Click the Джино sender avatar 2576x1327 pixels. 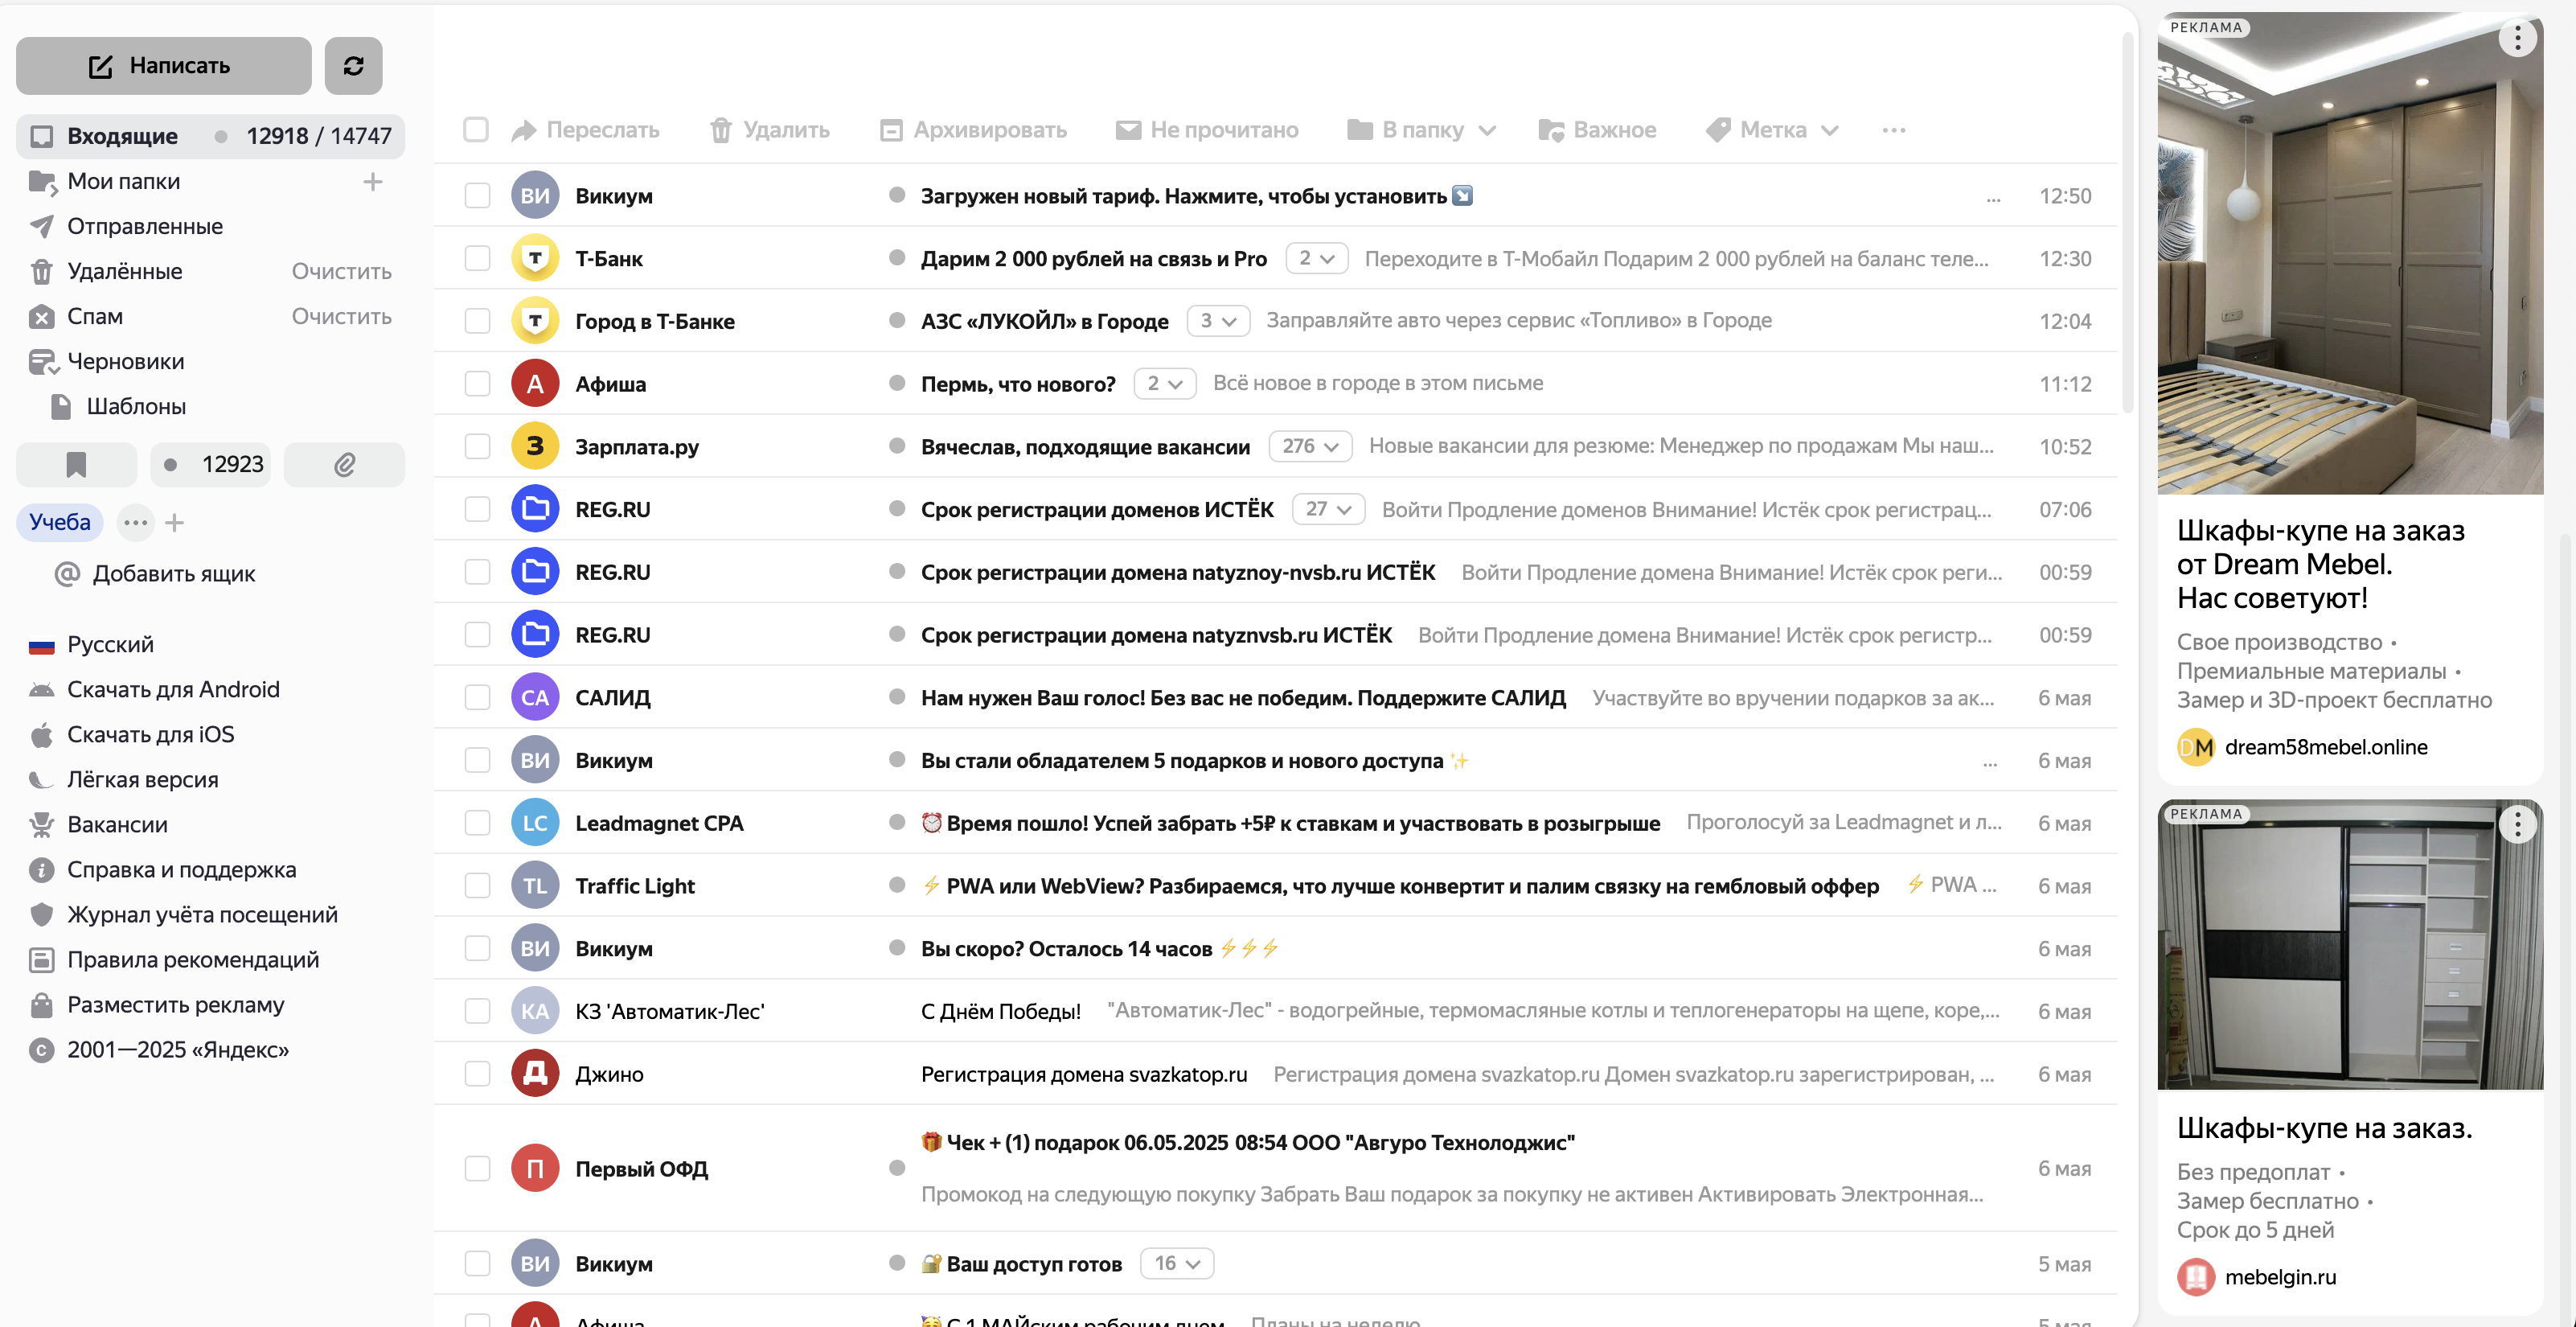click(535, 1074)
